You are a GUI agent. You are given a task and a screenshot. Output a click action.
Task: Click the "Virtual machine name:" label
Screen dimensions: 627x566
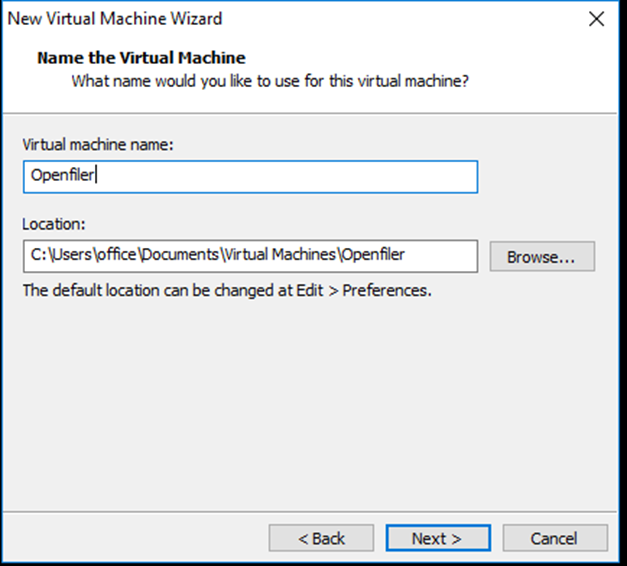tap(98, 144)
